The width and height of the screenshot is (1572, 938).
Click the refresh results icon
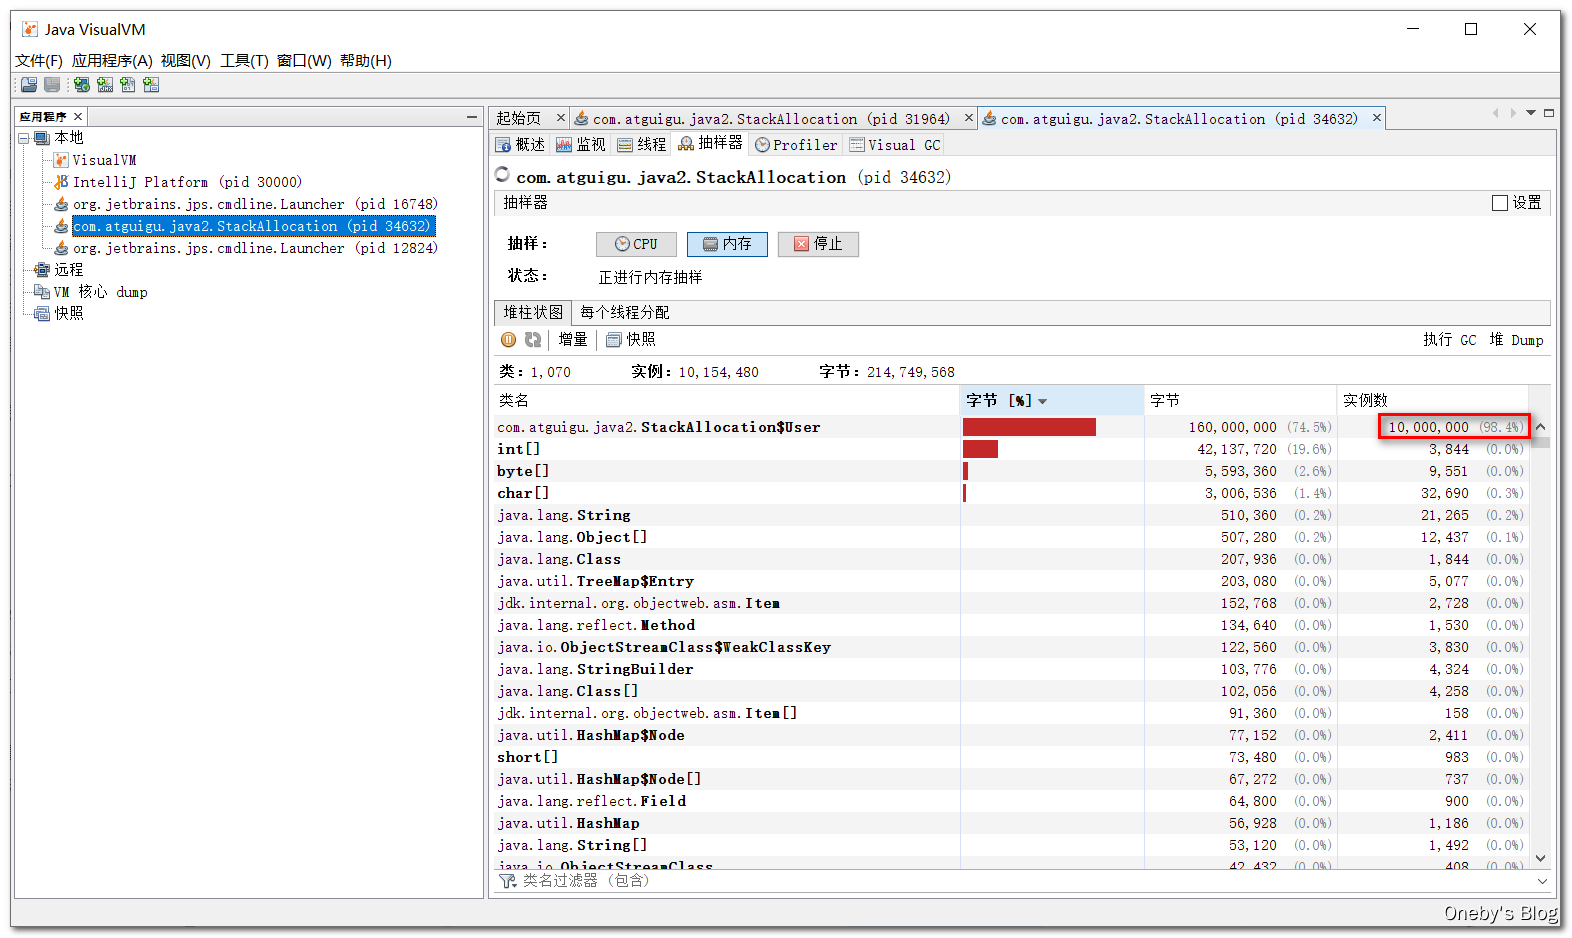point(533,340)
